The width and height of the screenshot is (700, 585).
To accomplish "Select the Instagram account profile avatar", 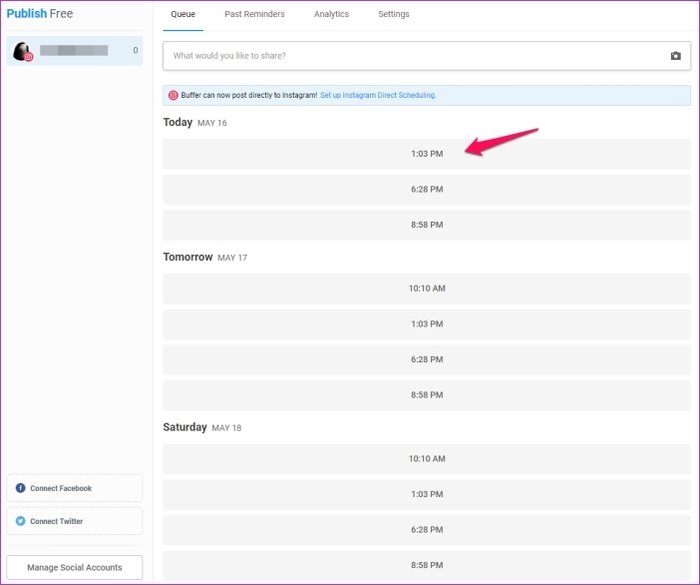I will click(x=21, y=51).
